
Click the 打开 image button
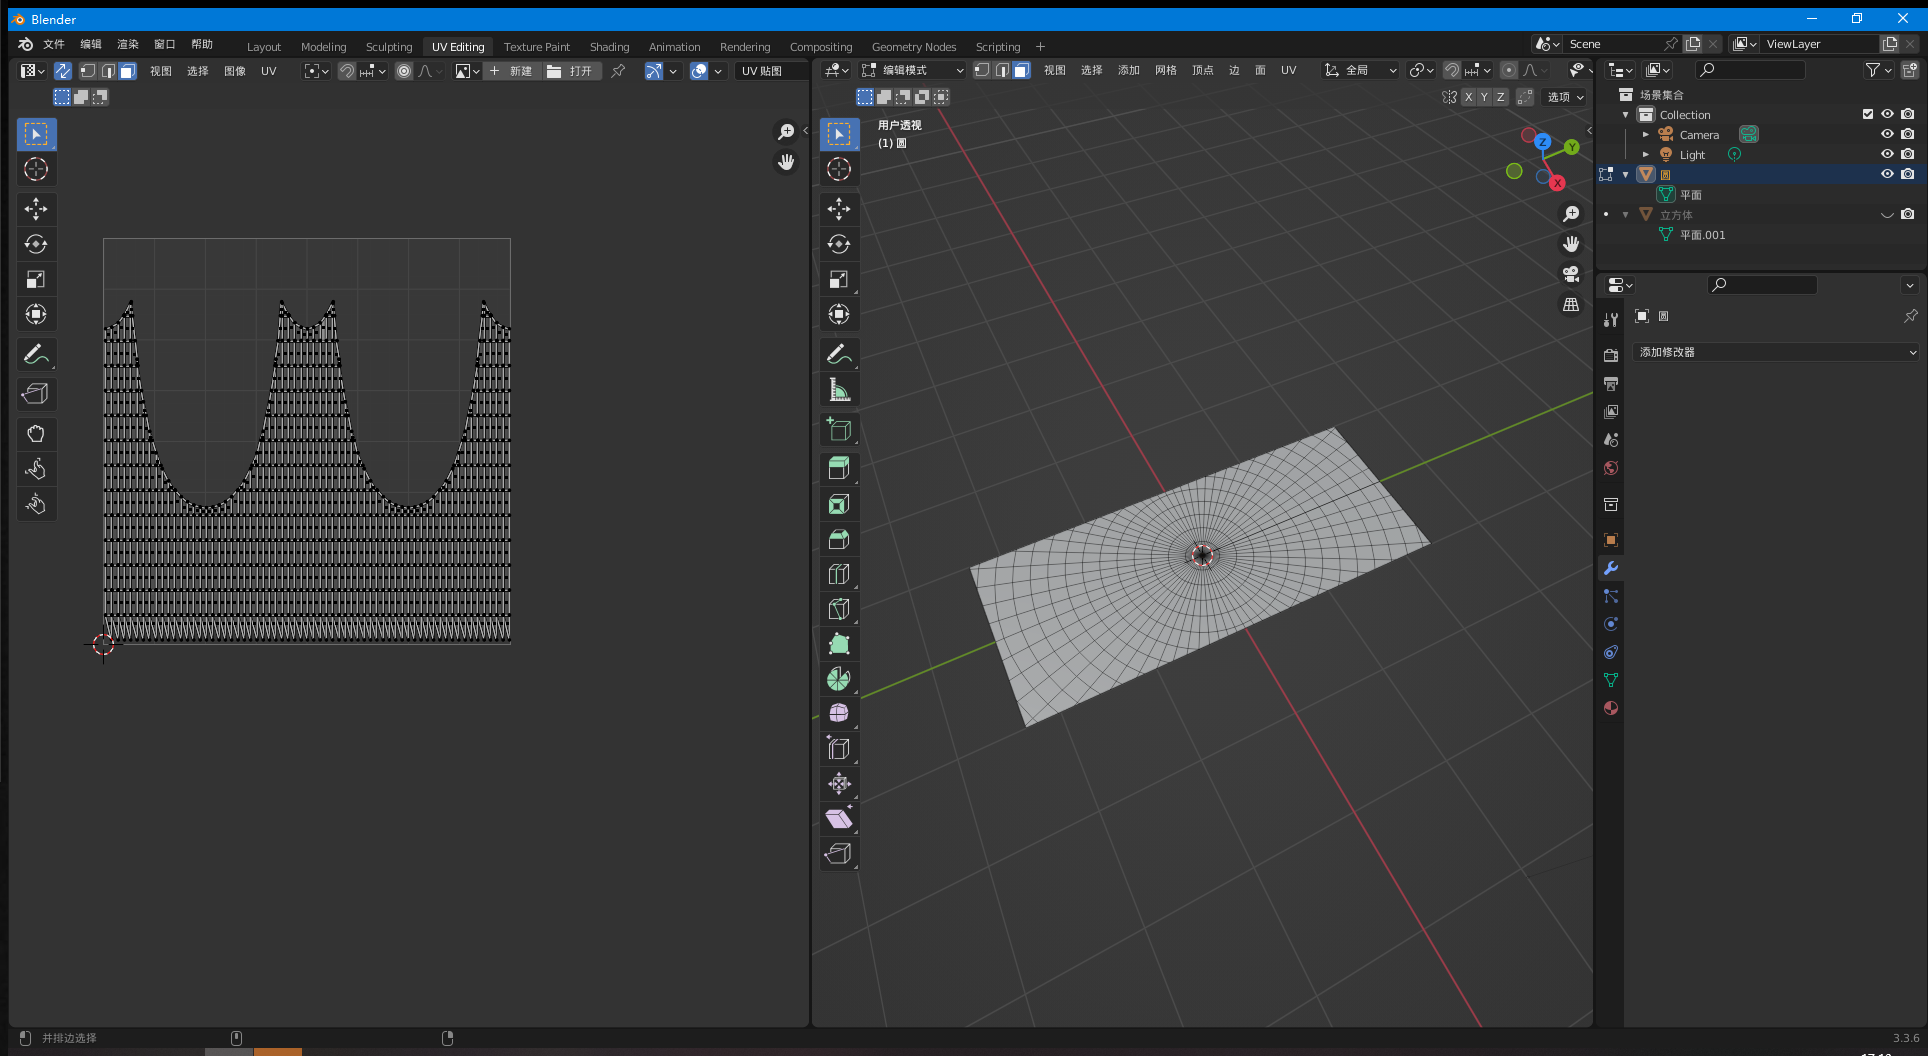[x=571, y=71]
